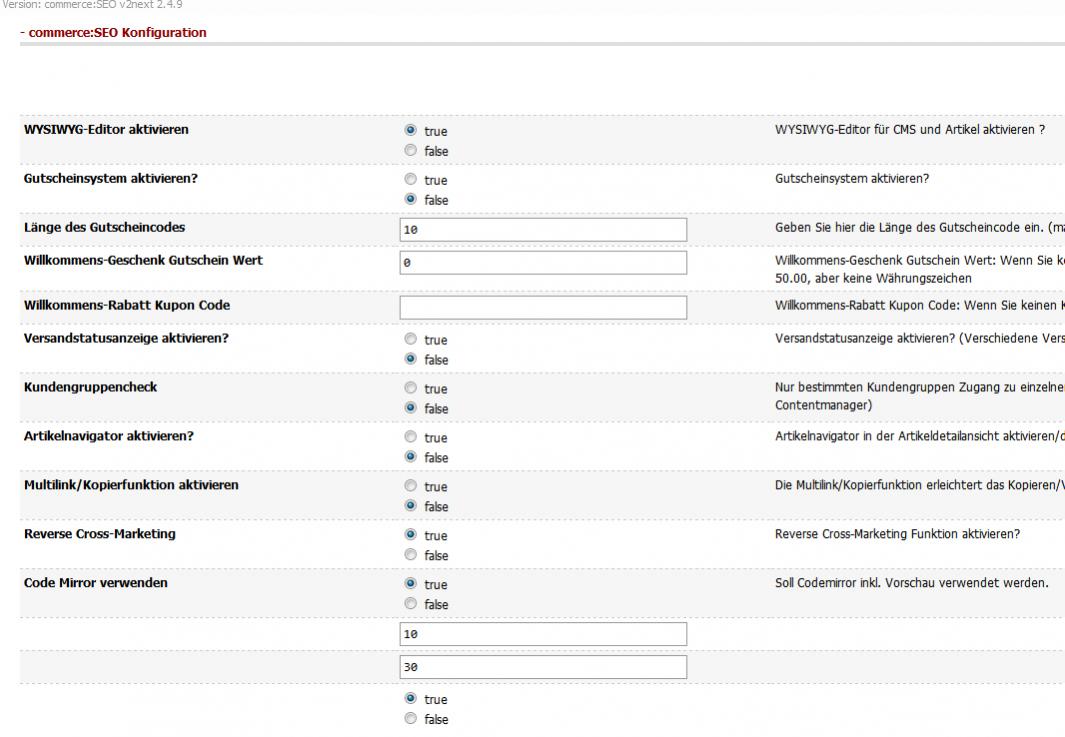This screenshot has height=737, width=1065.
Task: Select false for Kundengruppencheck
Action: tap(410, 408)
